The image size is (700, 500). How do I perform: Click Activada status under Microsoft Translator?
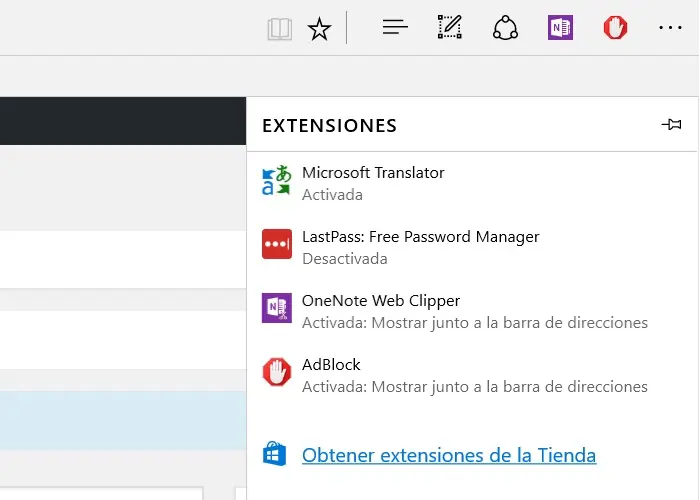[332, 195]
